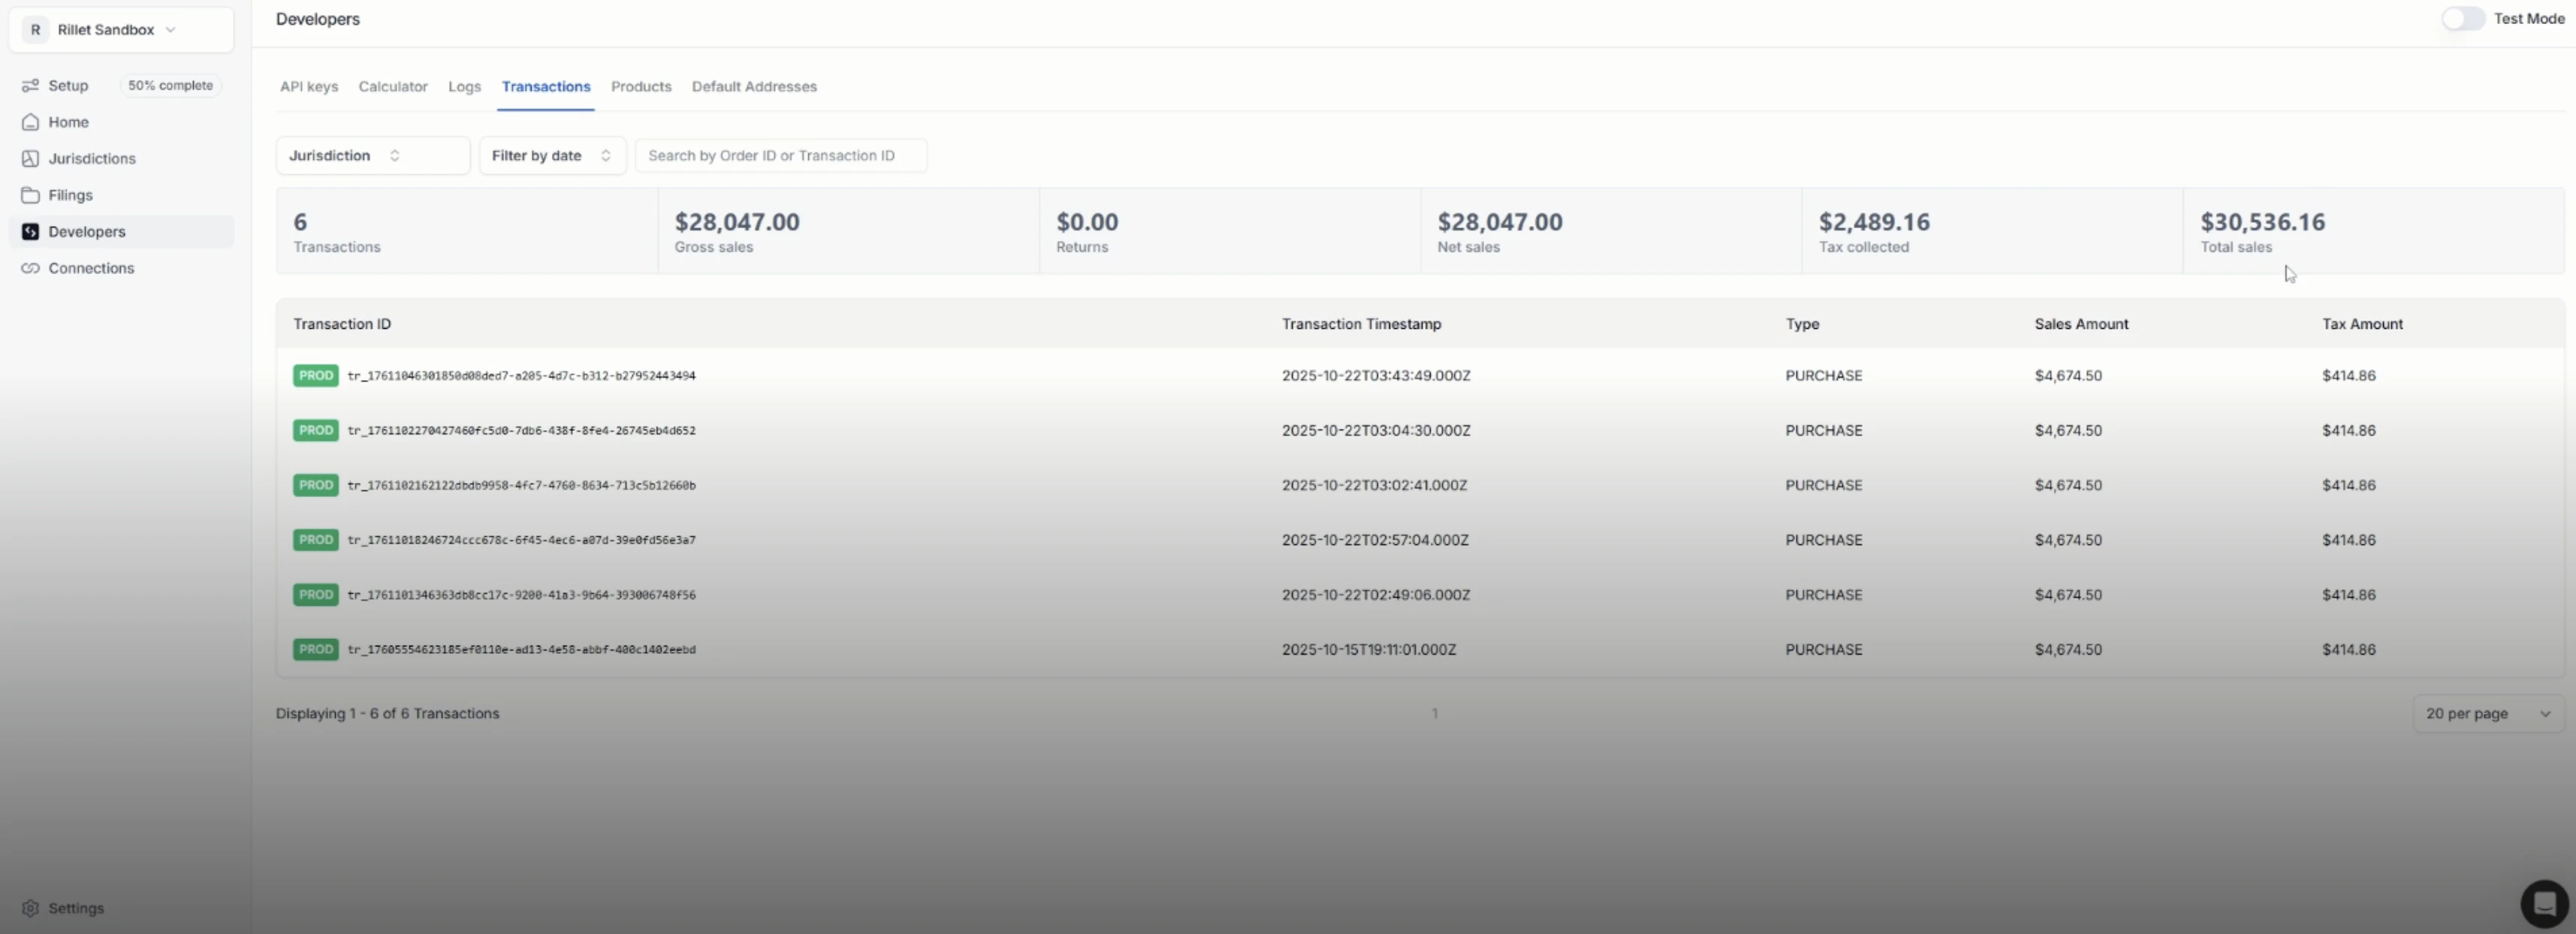Viewport: 2576px width, 934px height.
Task: Switch to the Logs tab
Action: pyautogui.click(x=465, y=87)
